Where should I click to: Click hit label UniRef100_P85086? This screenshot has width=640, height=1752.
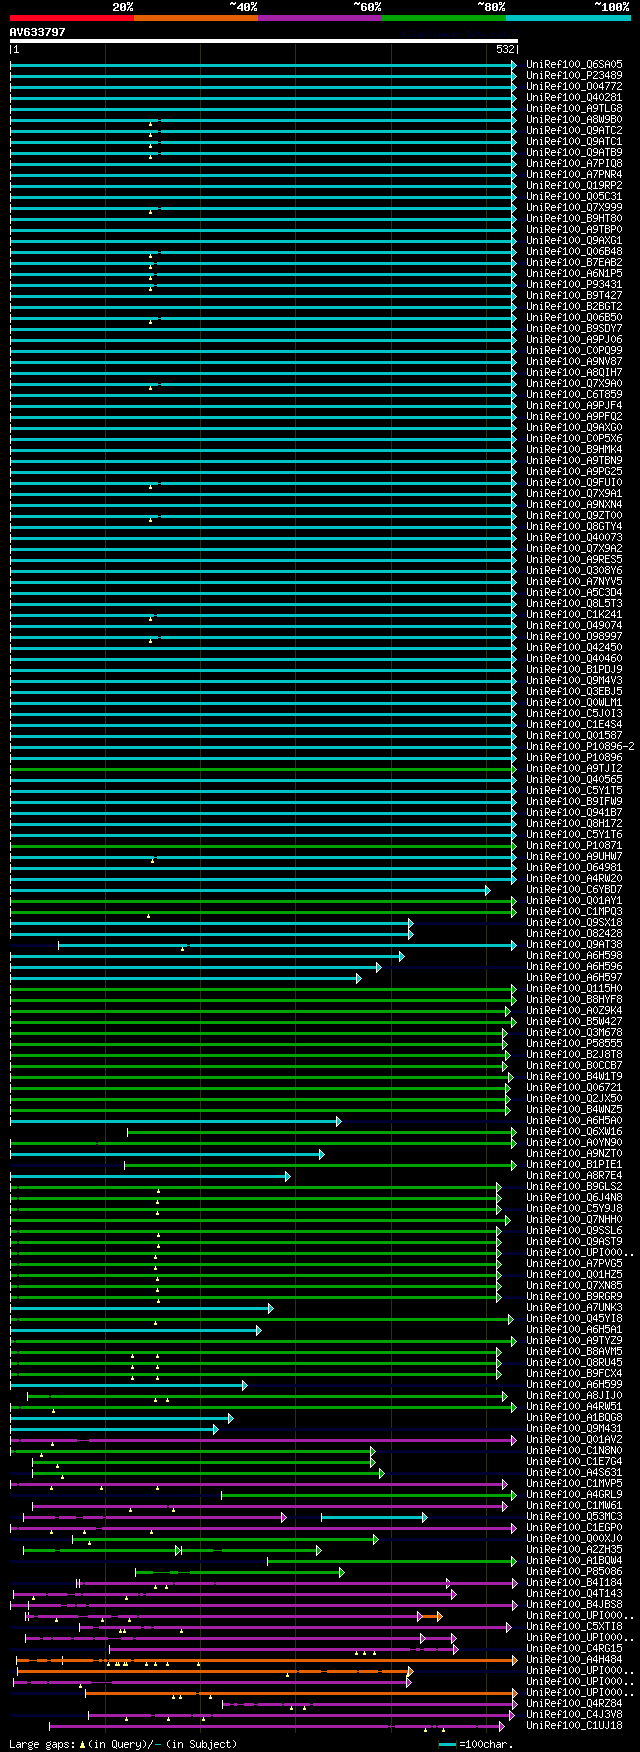pyautogui.click(x=574, y=1571)
